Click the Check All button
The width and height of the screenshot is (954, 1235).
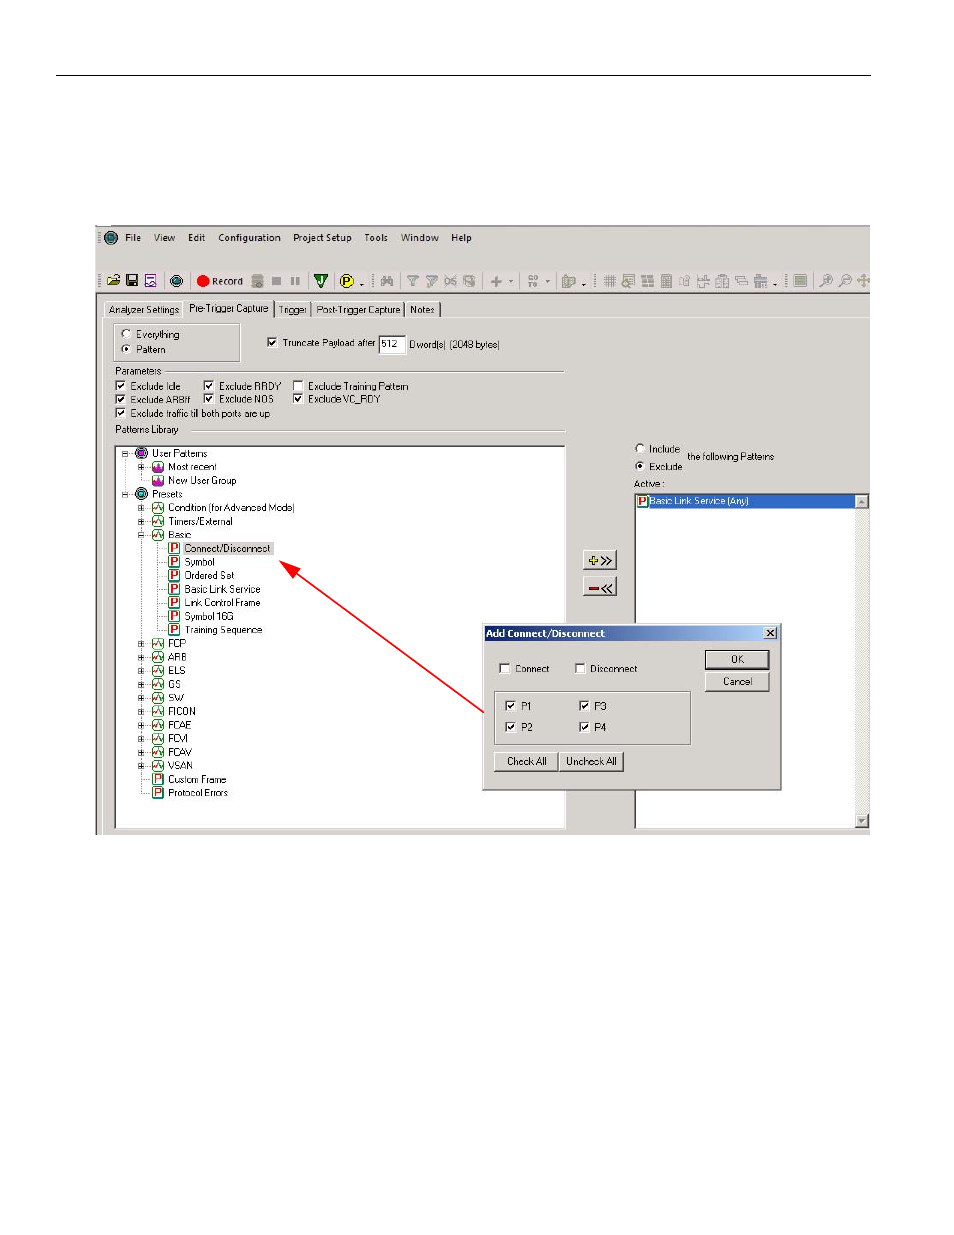[x=526, y=761]
